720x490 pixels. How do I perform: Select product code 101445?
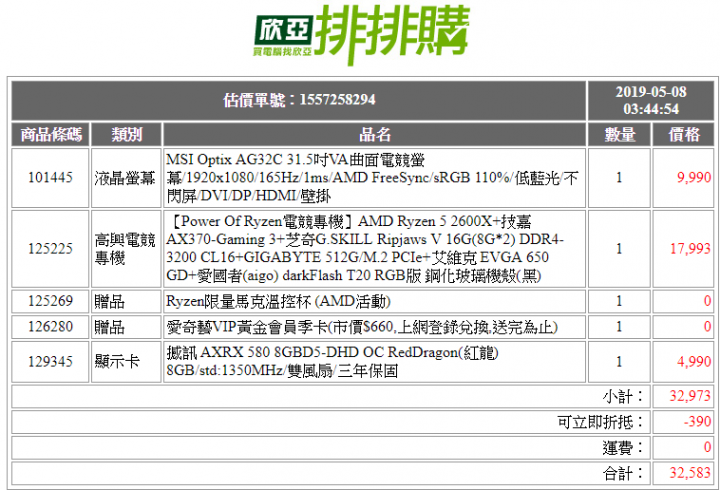click(x=51, y=178)
